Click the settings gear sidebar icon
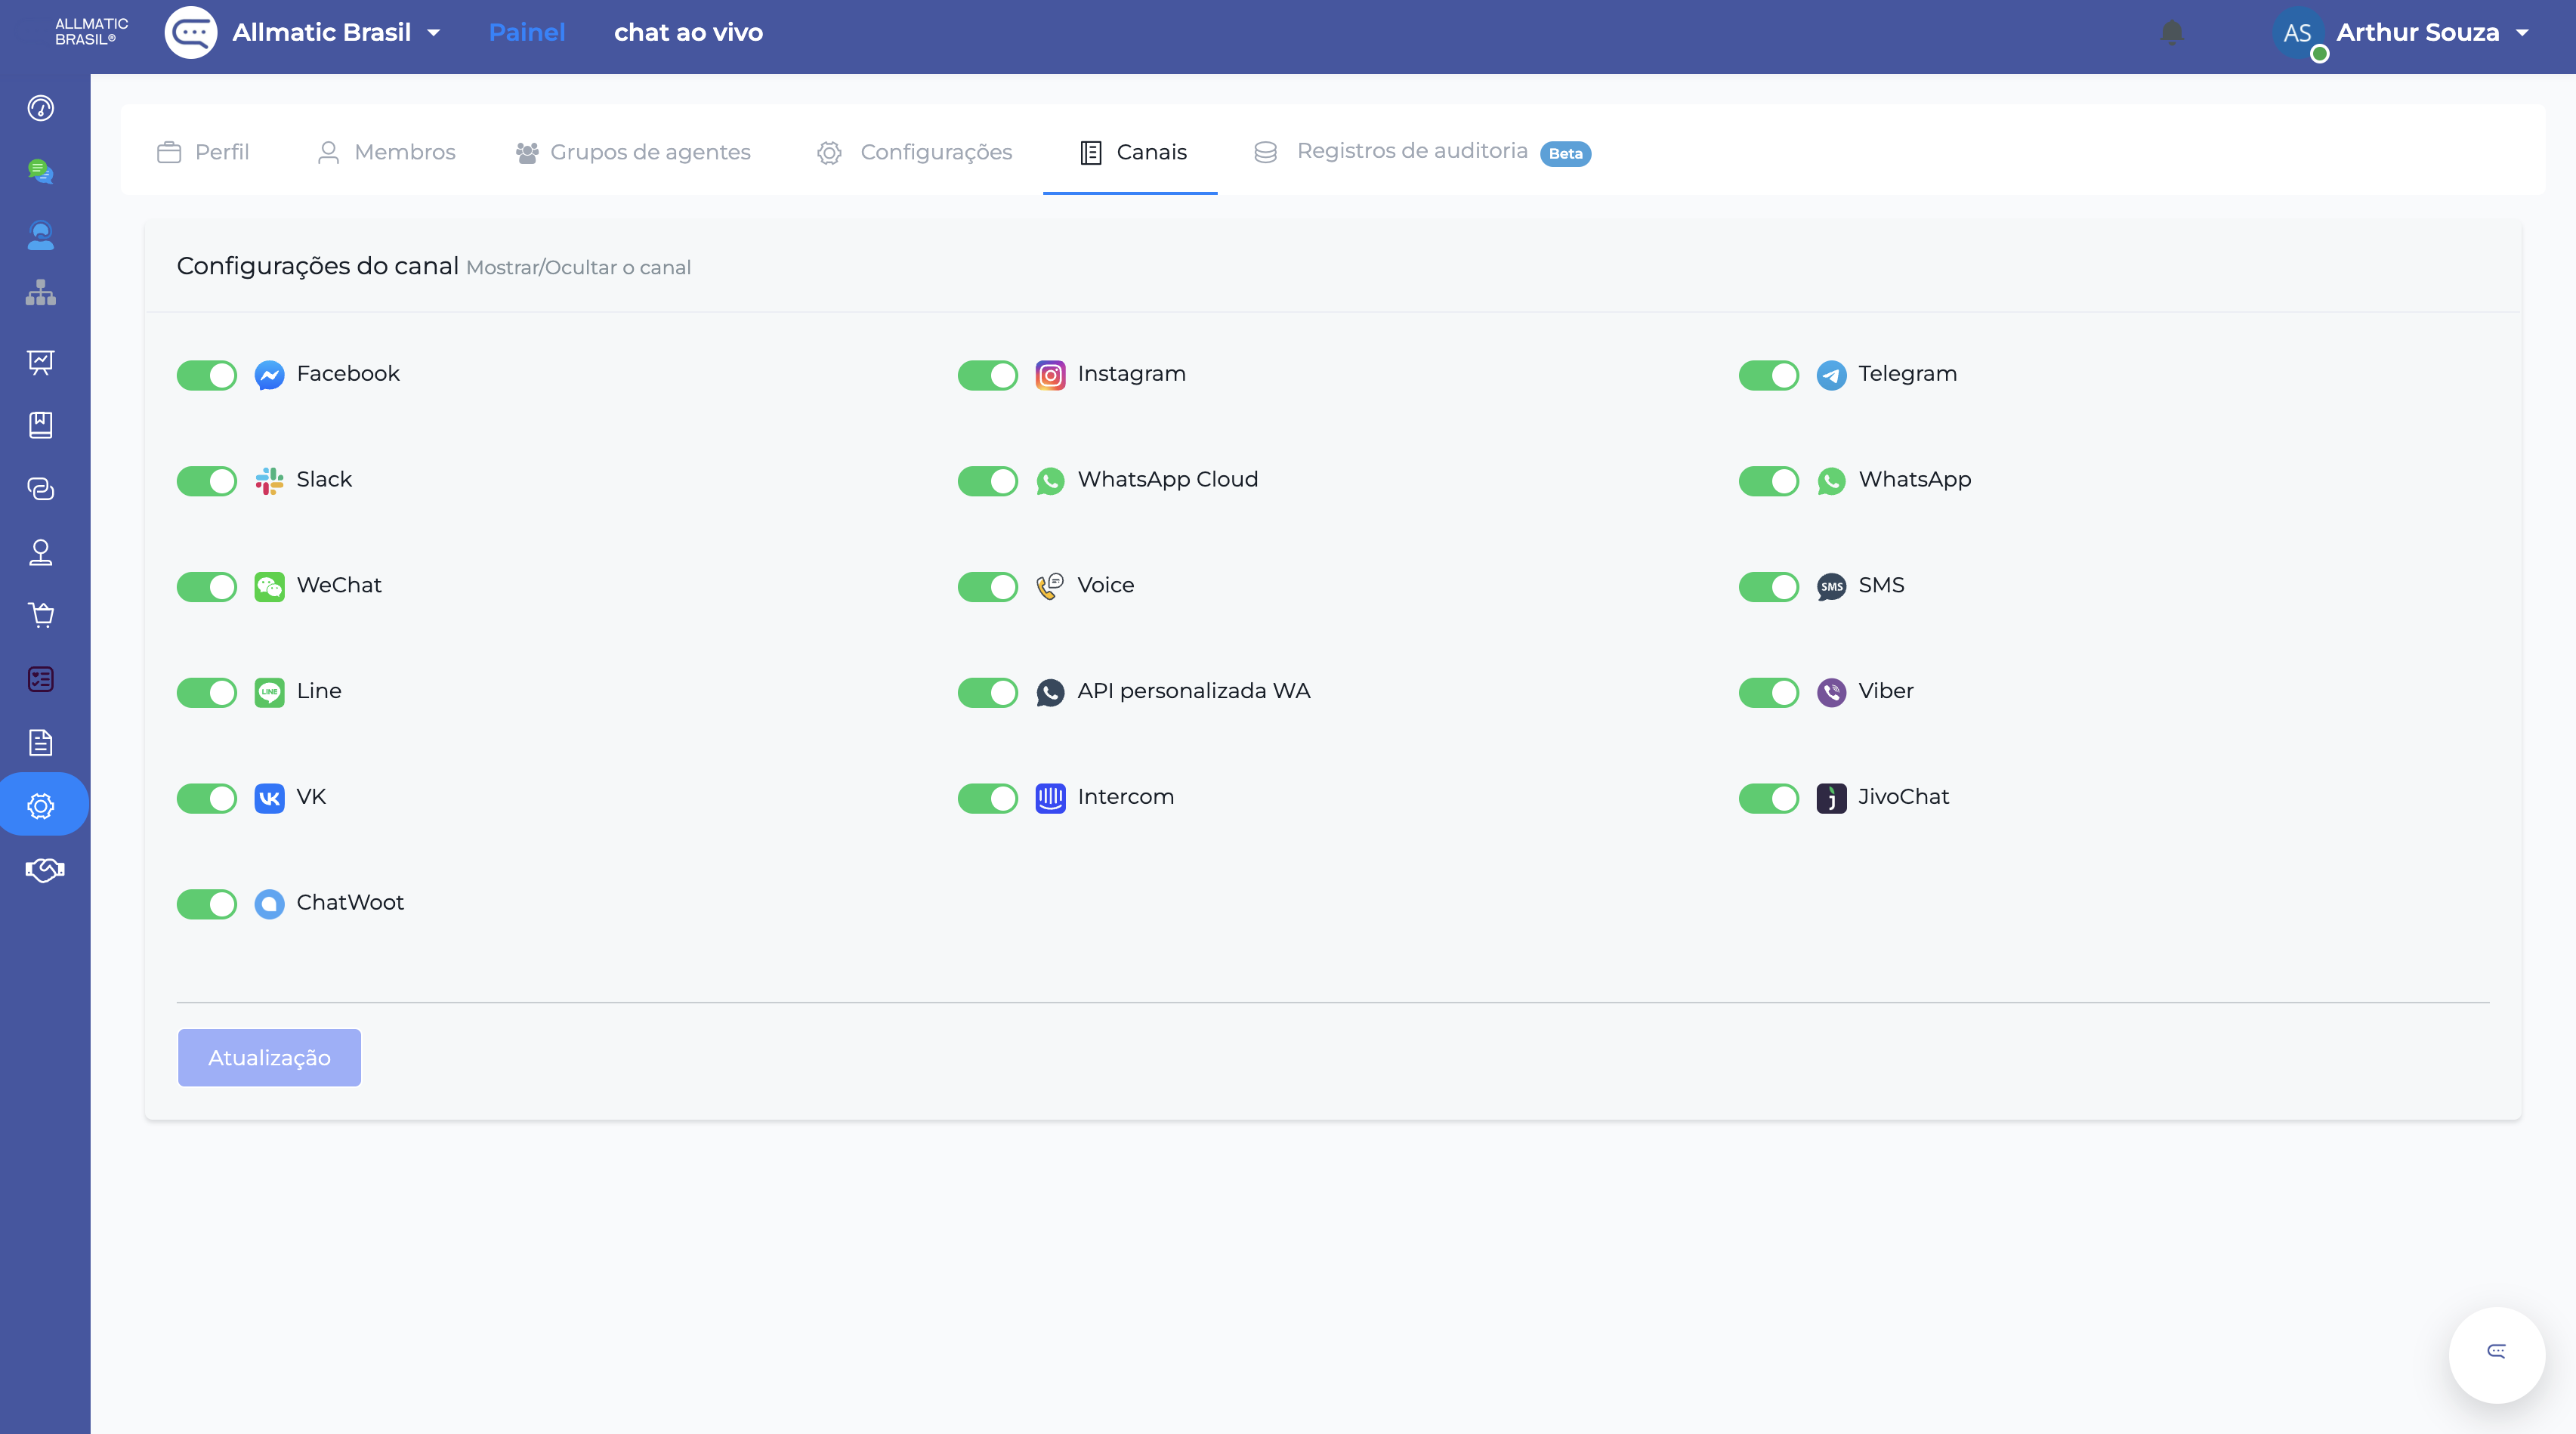This screenshot has height=1434, width=2576. tap(40, 806)
